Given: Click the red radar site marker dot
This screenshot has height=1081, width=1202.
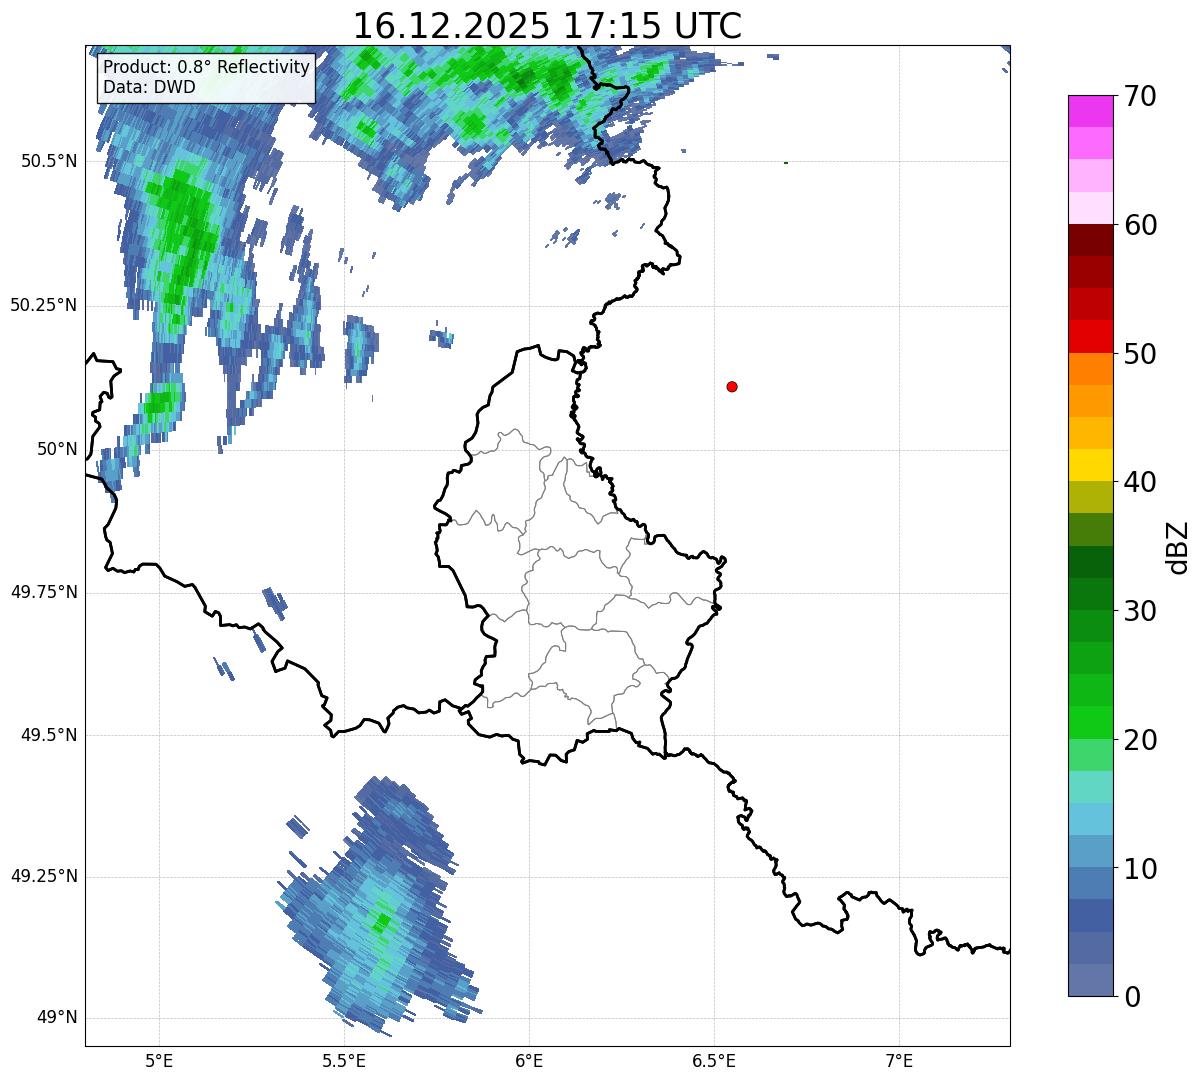Looking at the screenshot, I should click(732, 386).
